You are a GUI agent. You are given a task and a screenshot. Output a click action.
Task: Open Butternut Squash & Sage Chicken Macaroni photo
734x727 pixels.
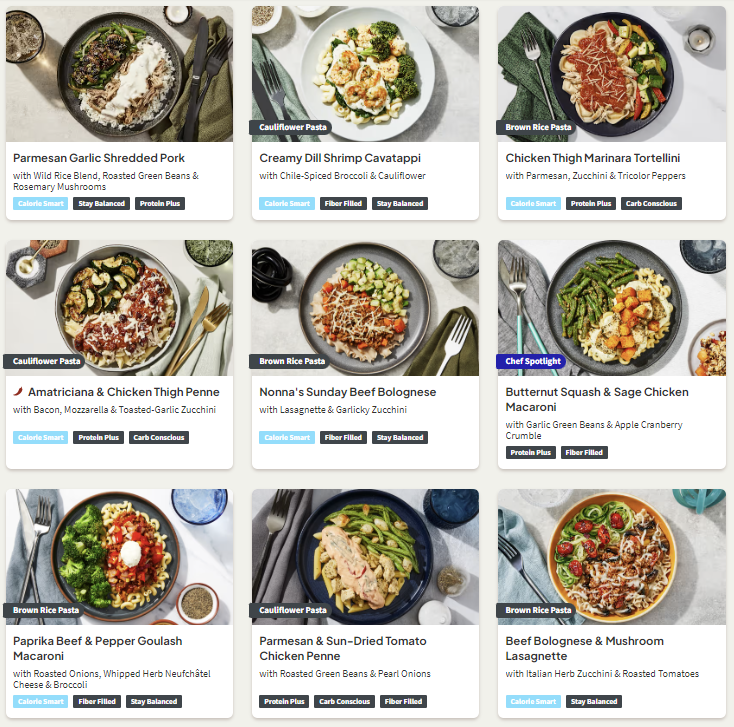coord(611,308)
